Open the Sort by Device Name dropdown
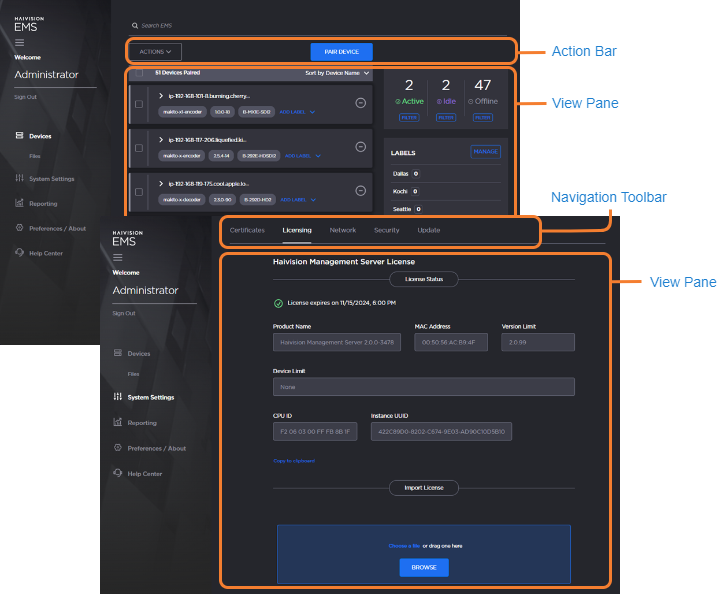 point(337,73)
